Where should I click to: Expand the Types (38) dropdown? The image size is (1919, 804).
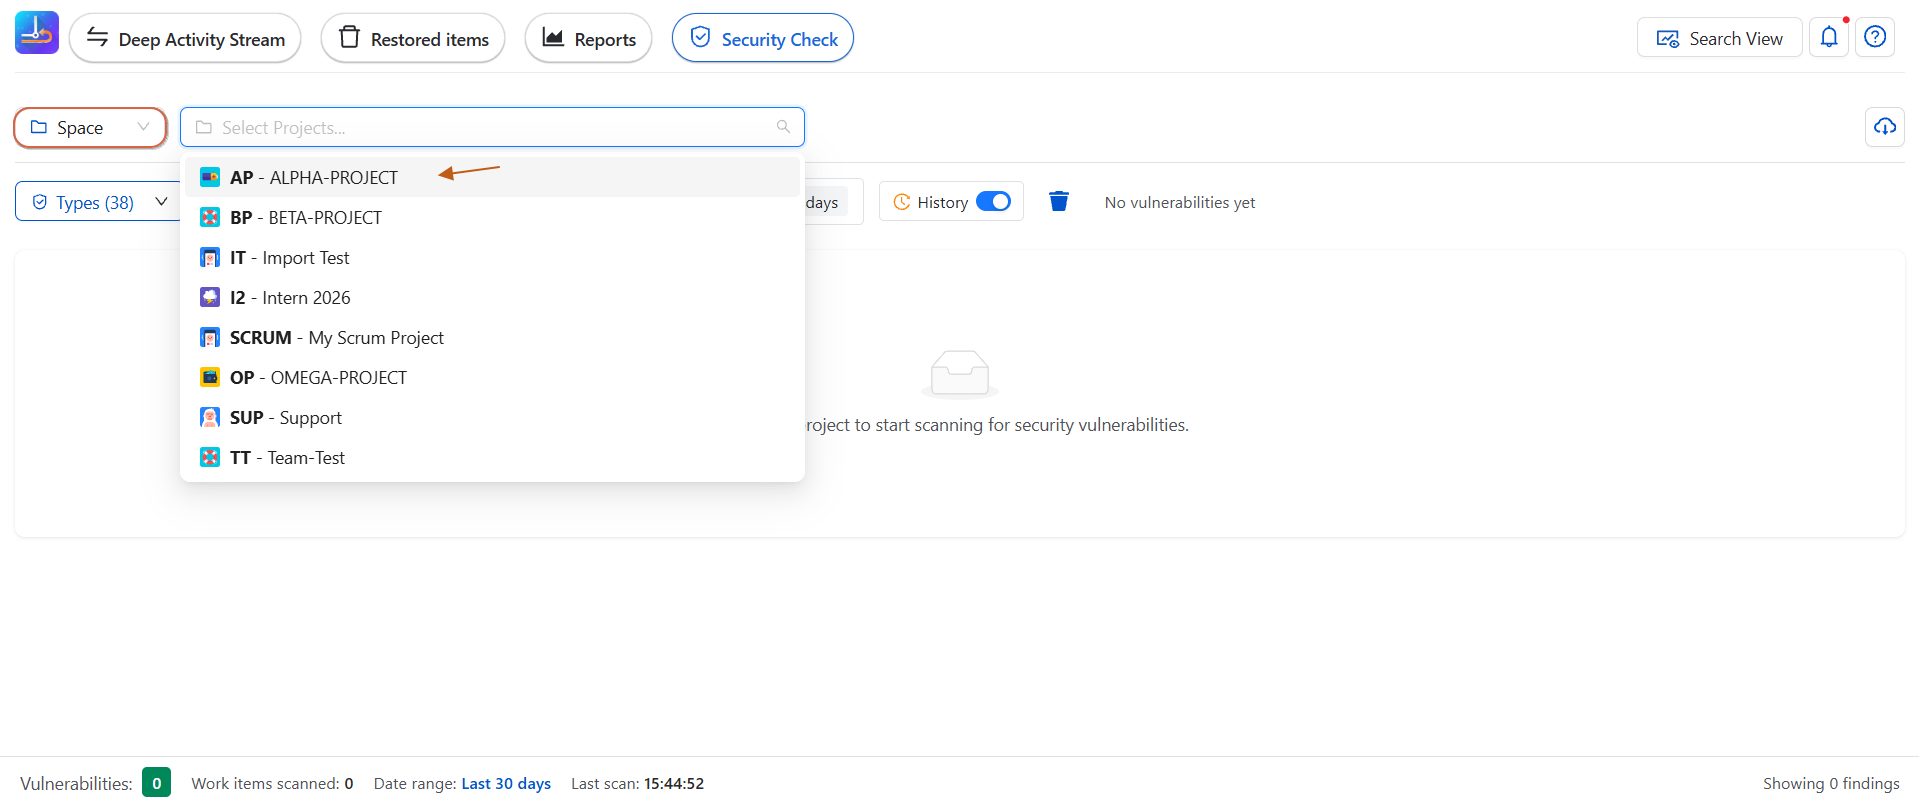click(x=98, y=201)
